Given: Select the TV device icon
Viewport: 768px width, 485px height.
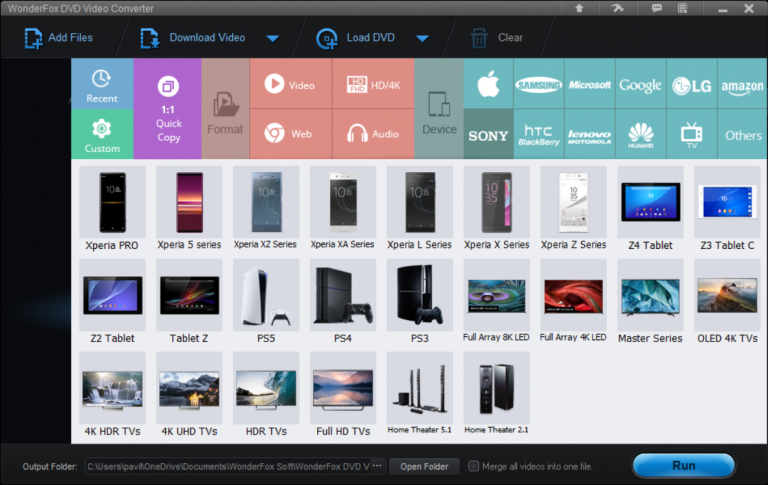Looking at the screenshot, I should click(x=692, y=134).
